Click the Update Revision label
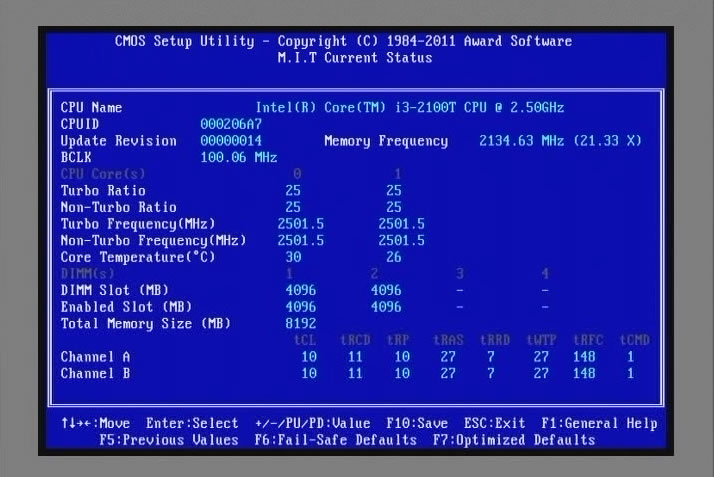Image resolution: width=714 pixels, height=477 pixels. pos(118,141)
